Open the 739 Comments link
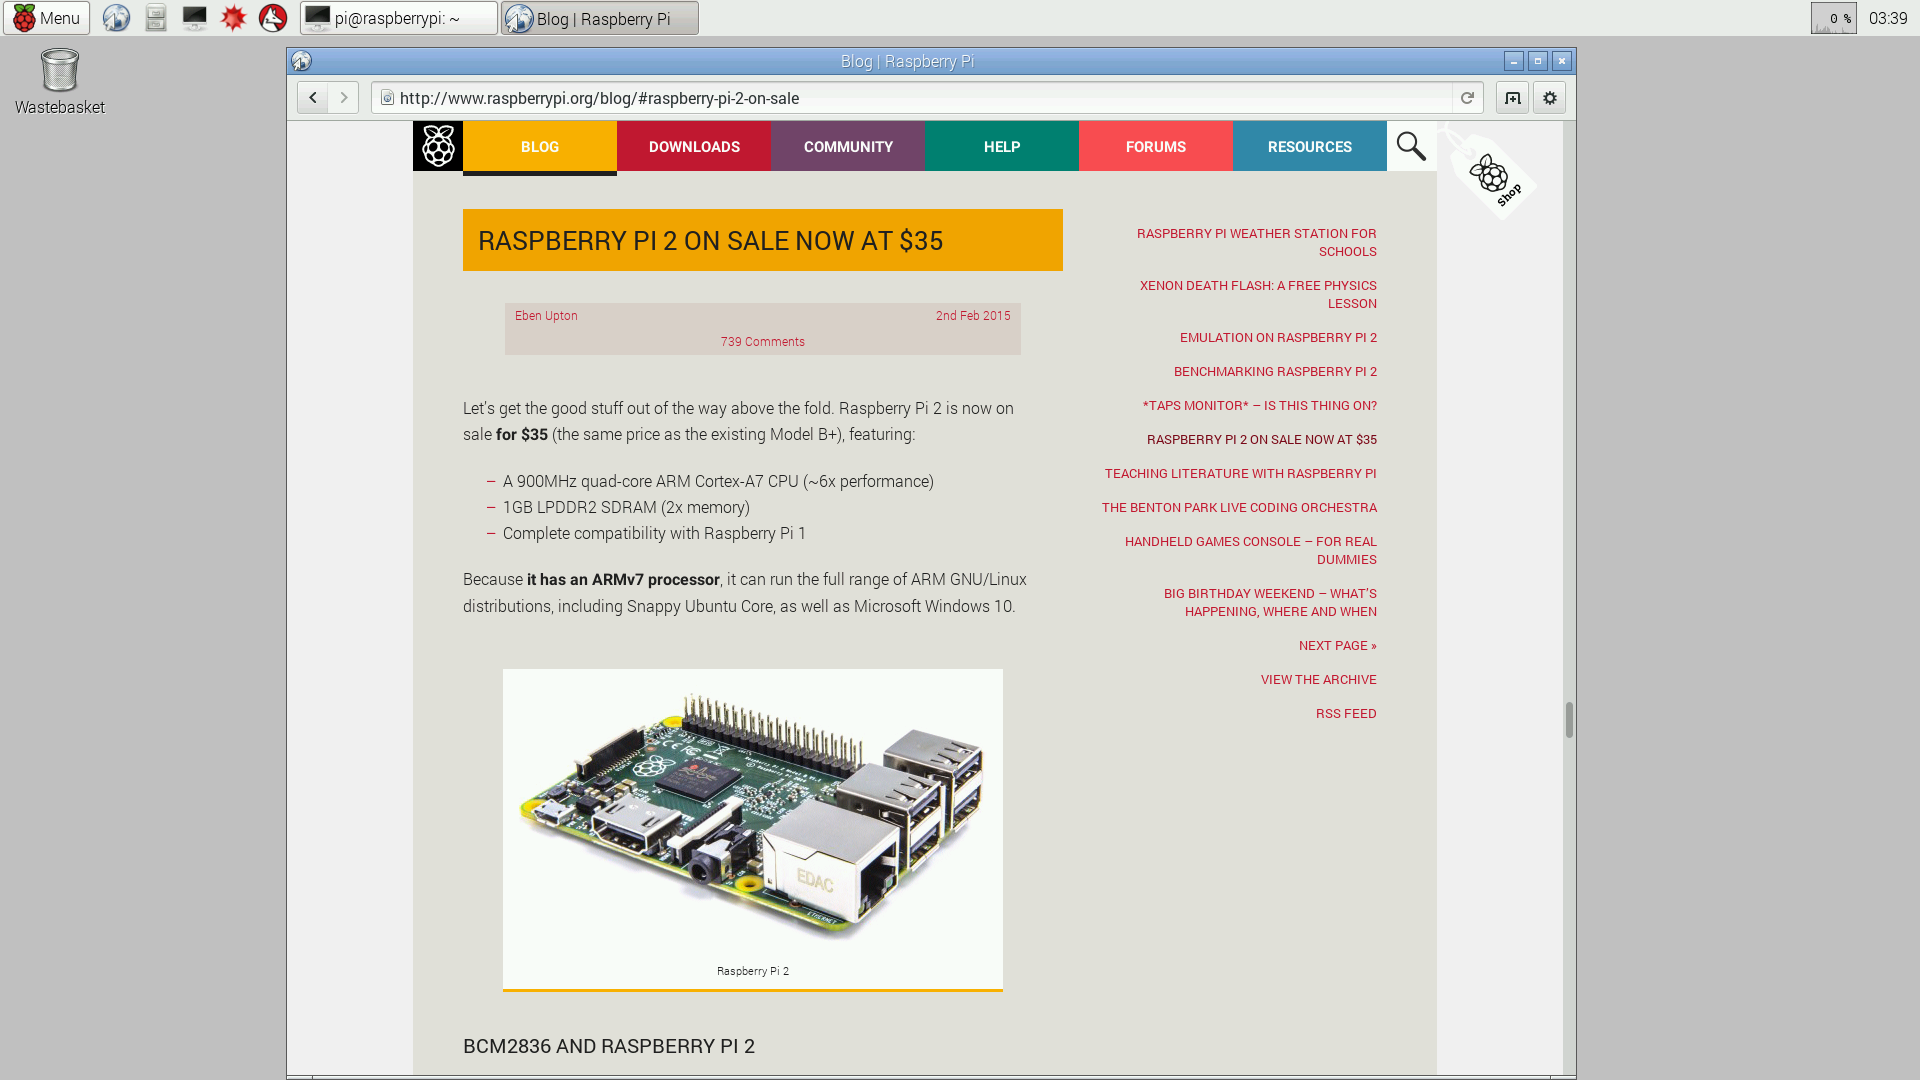The width and height of the screenshot is (1920, 1080). tap(762, 342)
